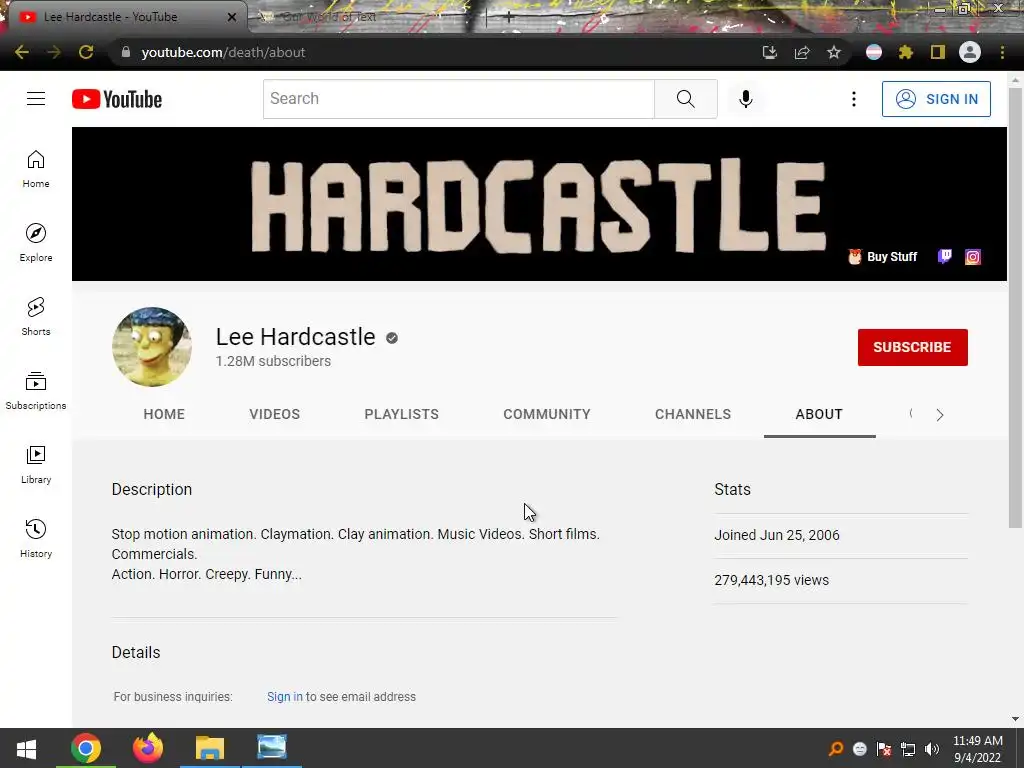
Task: Click the "1.28M subscribers" text
Action: [x=273, y=361]
